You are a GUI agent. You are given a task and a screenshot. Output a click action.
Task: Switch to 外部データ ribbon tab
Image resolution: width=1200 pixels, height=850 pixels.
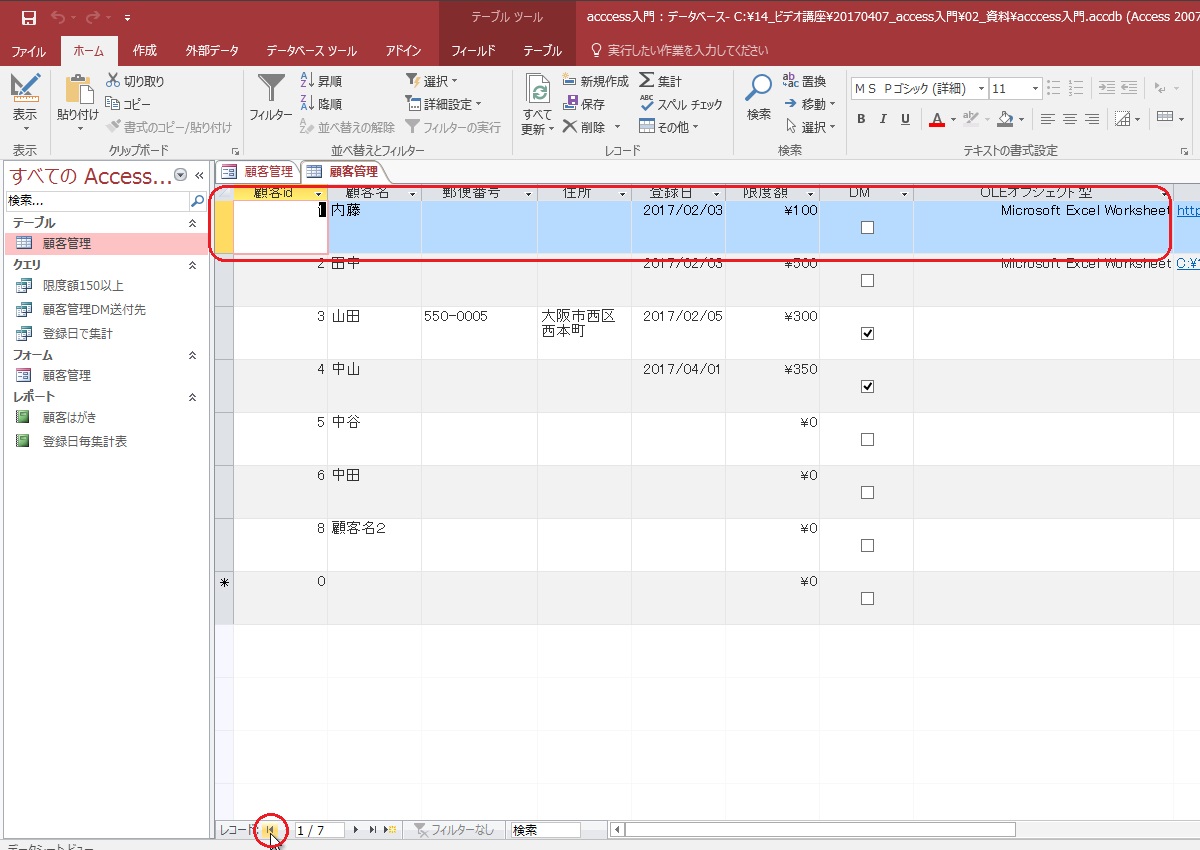(211, 51)
